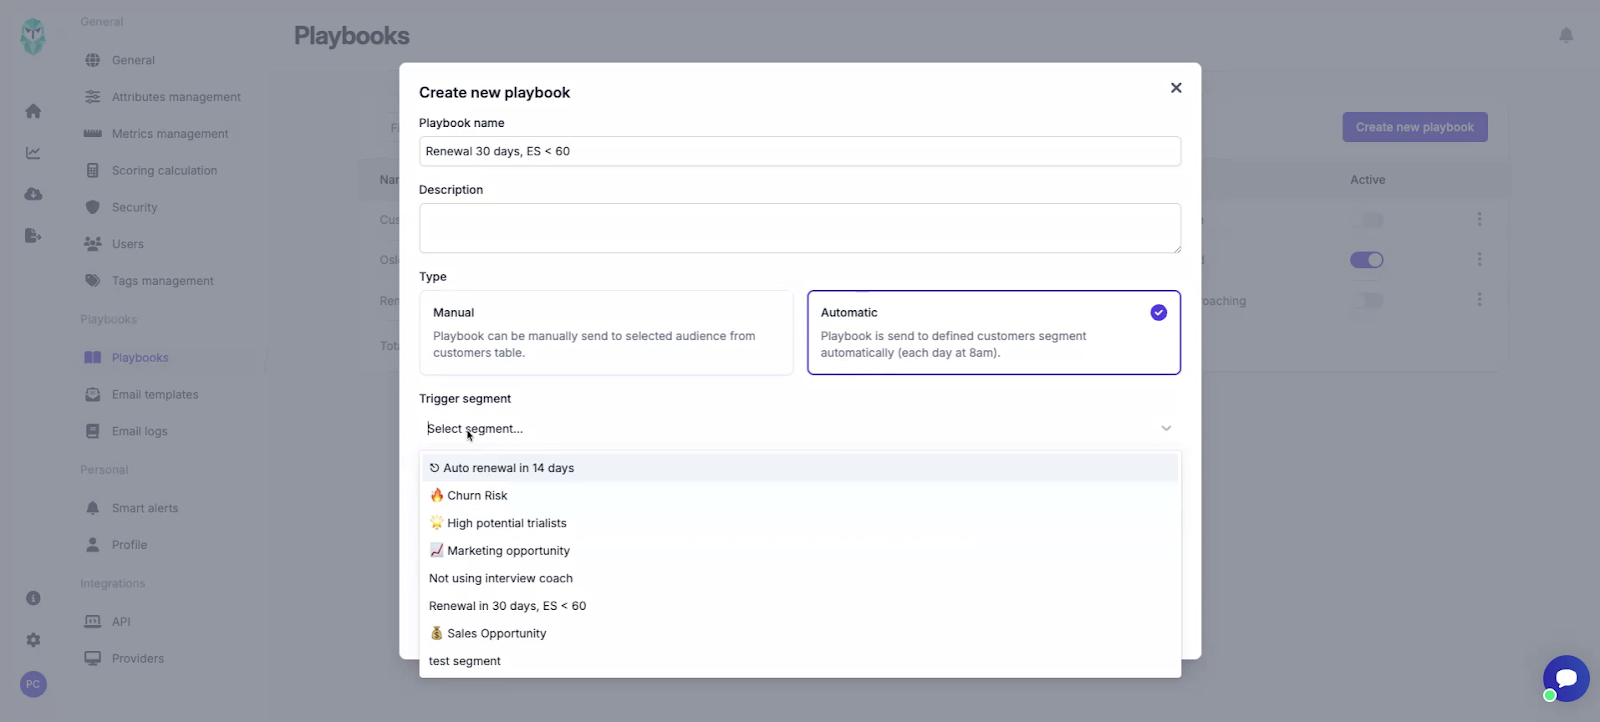Open the analytics chart icon in left rail
Screen dimensions: 1600x722
tap(33, 153)
